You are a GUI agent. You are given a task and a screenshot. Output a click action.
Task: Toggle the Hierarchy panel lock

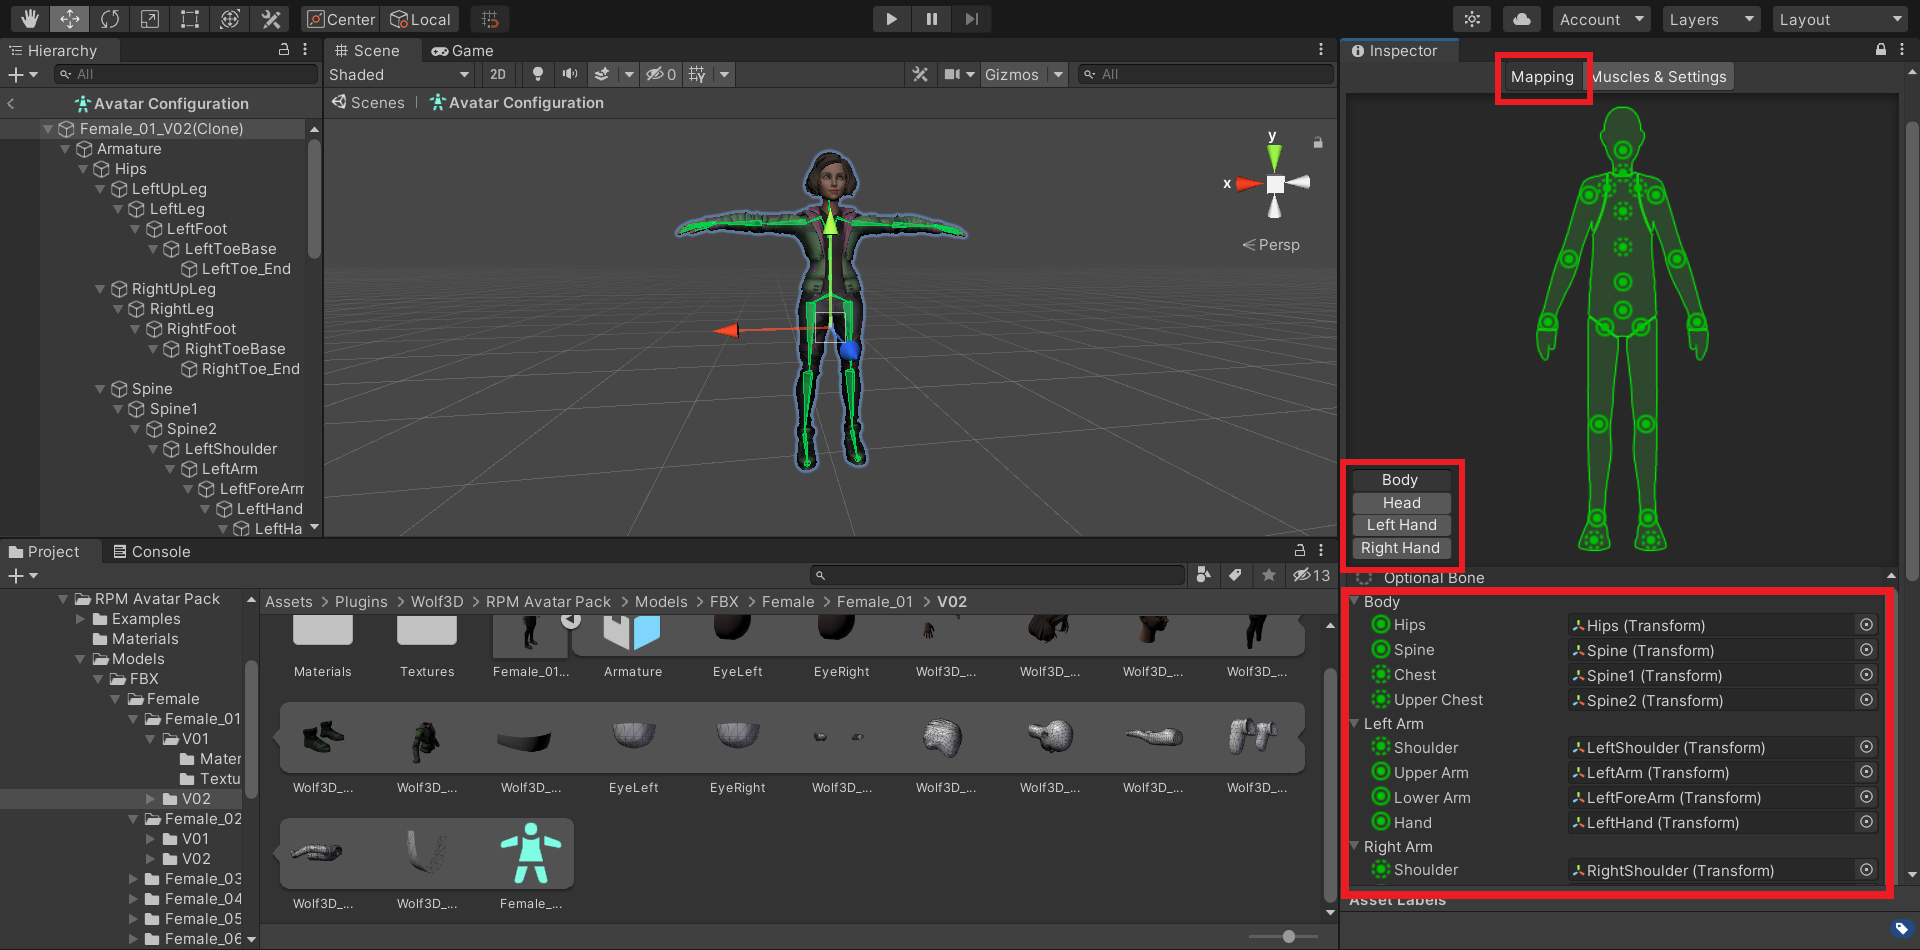pos(284,50)
